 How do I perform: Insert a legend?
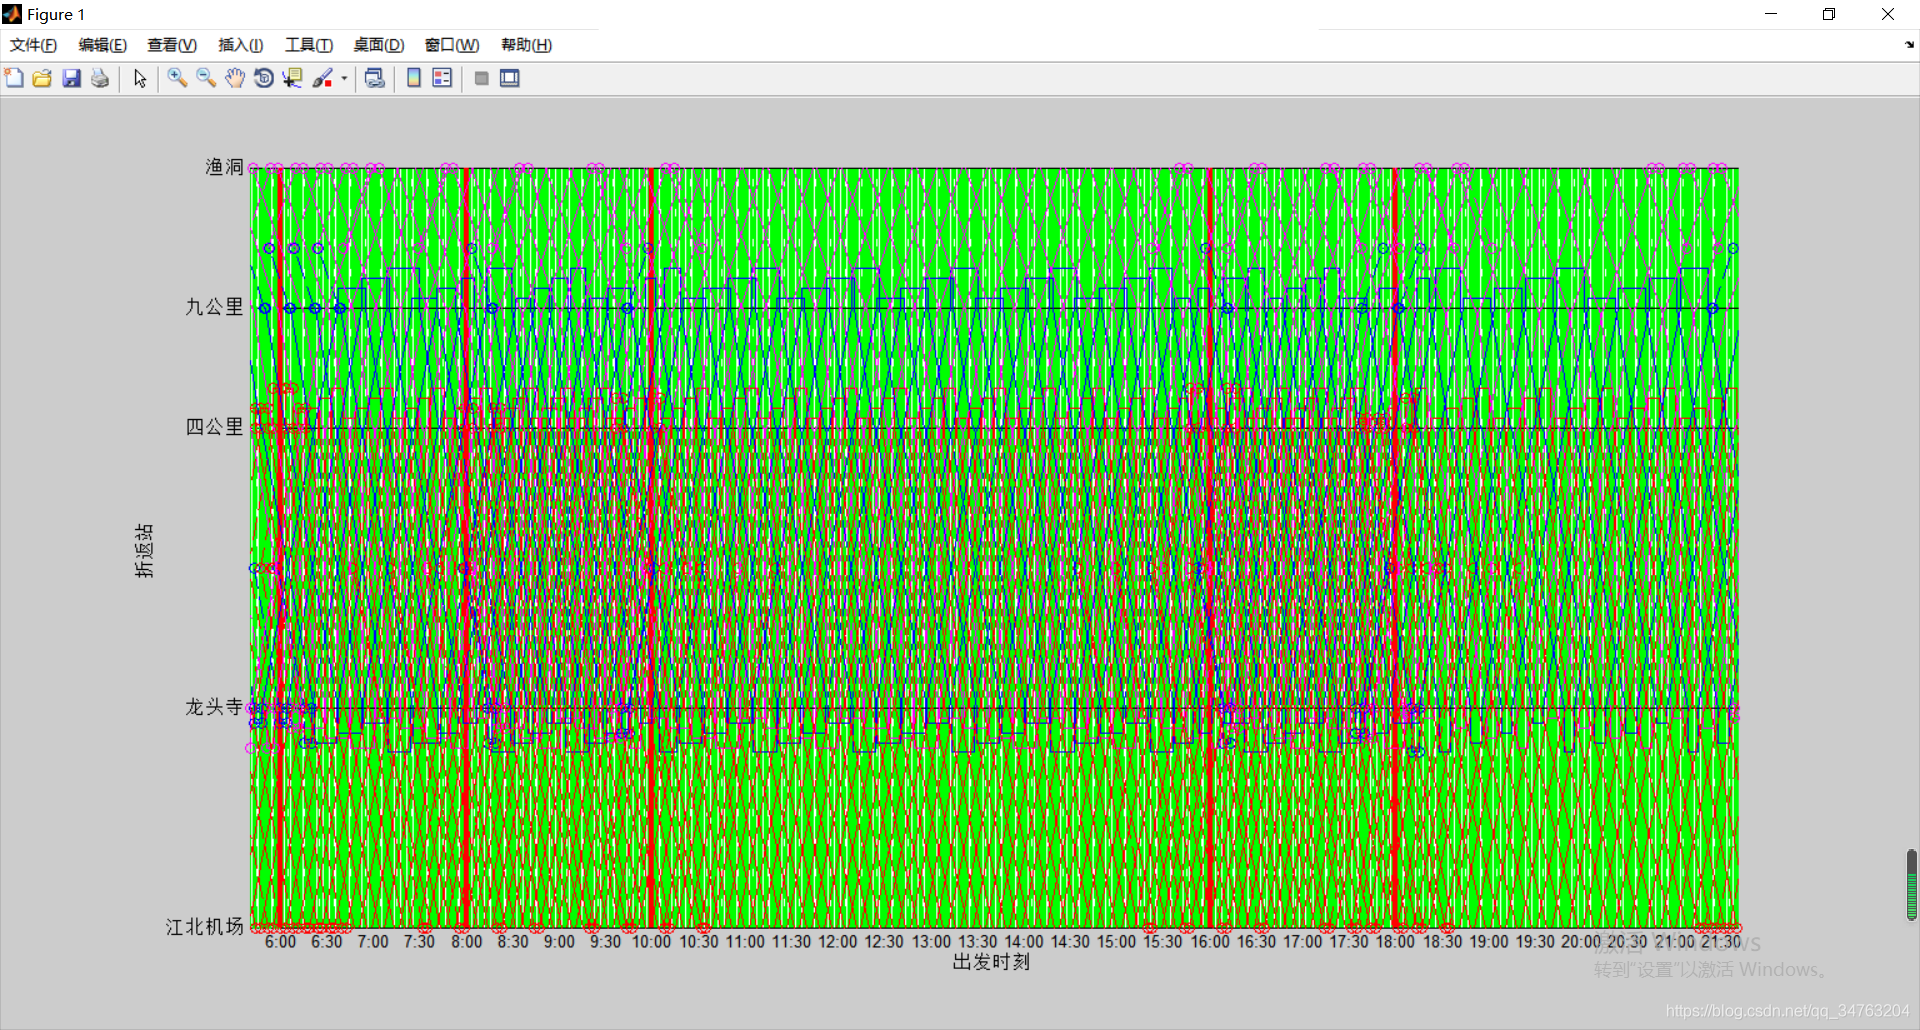coord(442,78)
